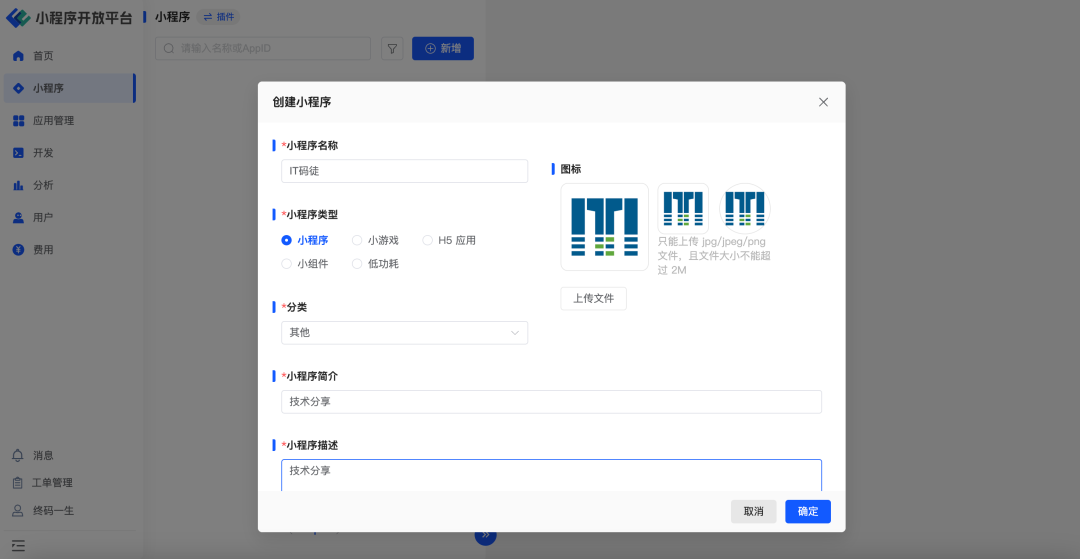Click the 开发 terminal icon
The height and width of the screenshot is (559, 1080).
point(18,153)
